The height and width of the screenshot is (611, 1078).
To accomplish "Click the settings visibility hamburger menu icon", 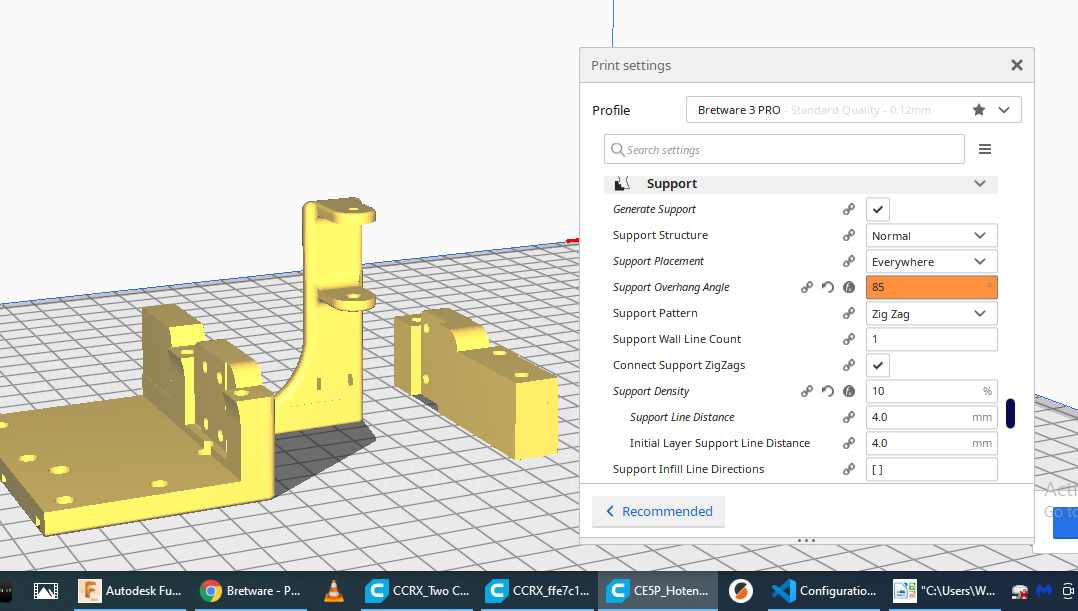I will tap(984, 149).
